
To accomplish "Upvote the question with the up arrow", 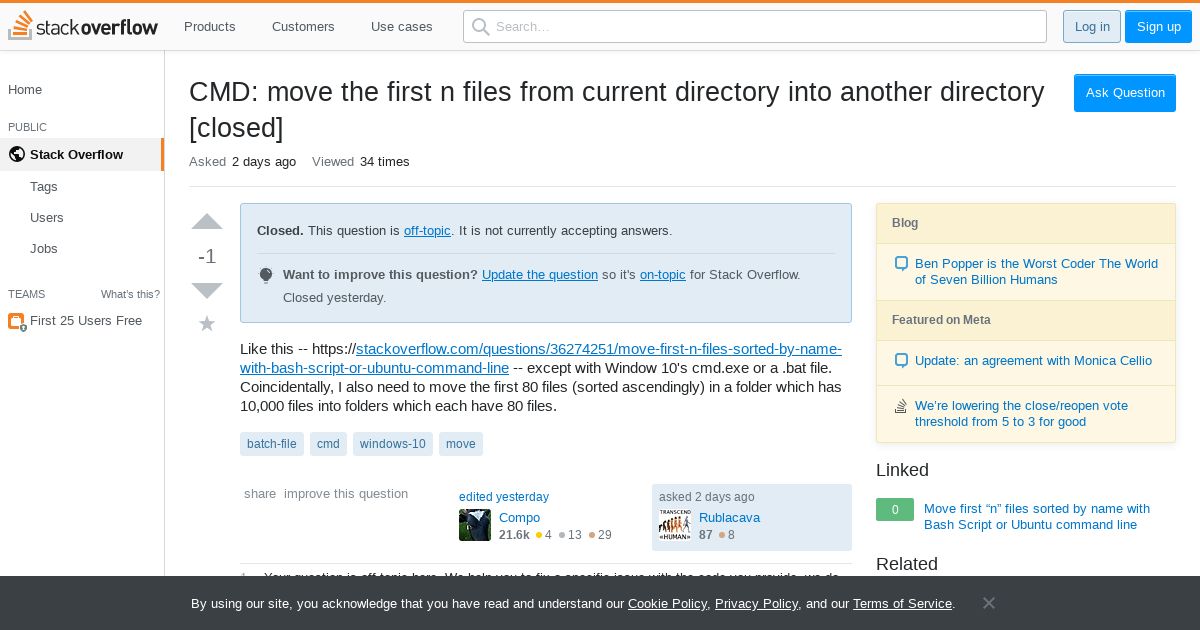I will click(x=207, y=222).
